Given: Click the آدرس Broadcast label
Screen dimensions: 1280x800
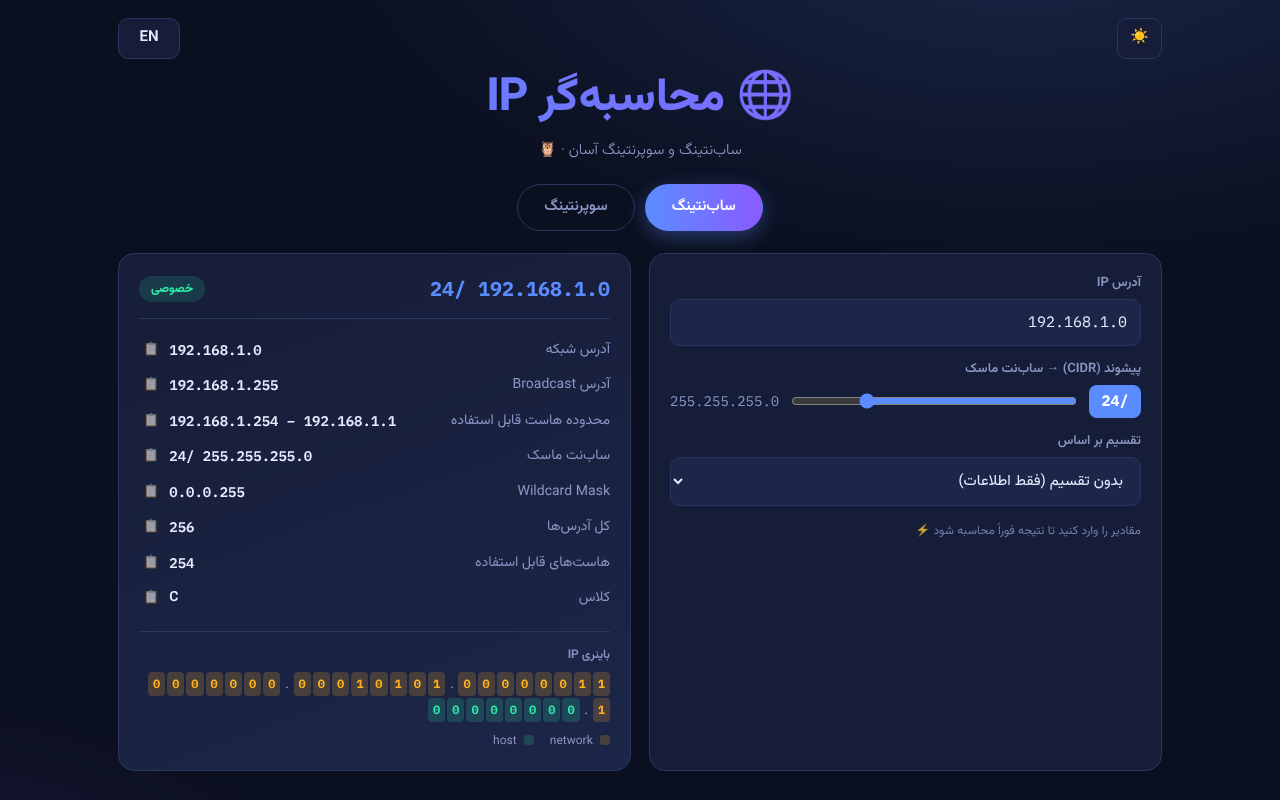Looking at the screenshot, I should point(561,384).
